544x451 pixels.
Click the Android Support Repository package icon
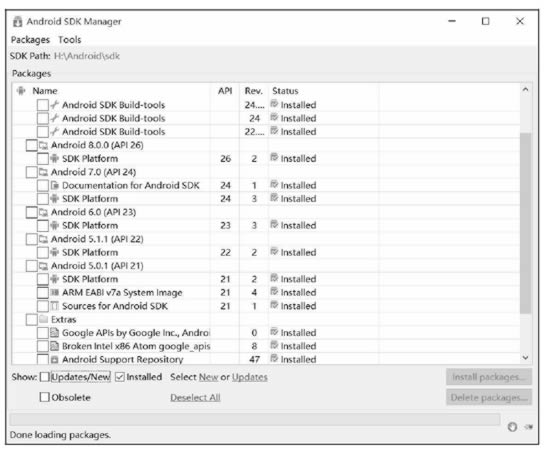[54, 359]
